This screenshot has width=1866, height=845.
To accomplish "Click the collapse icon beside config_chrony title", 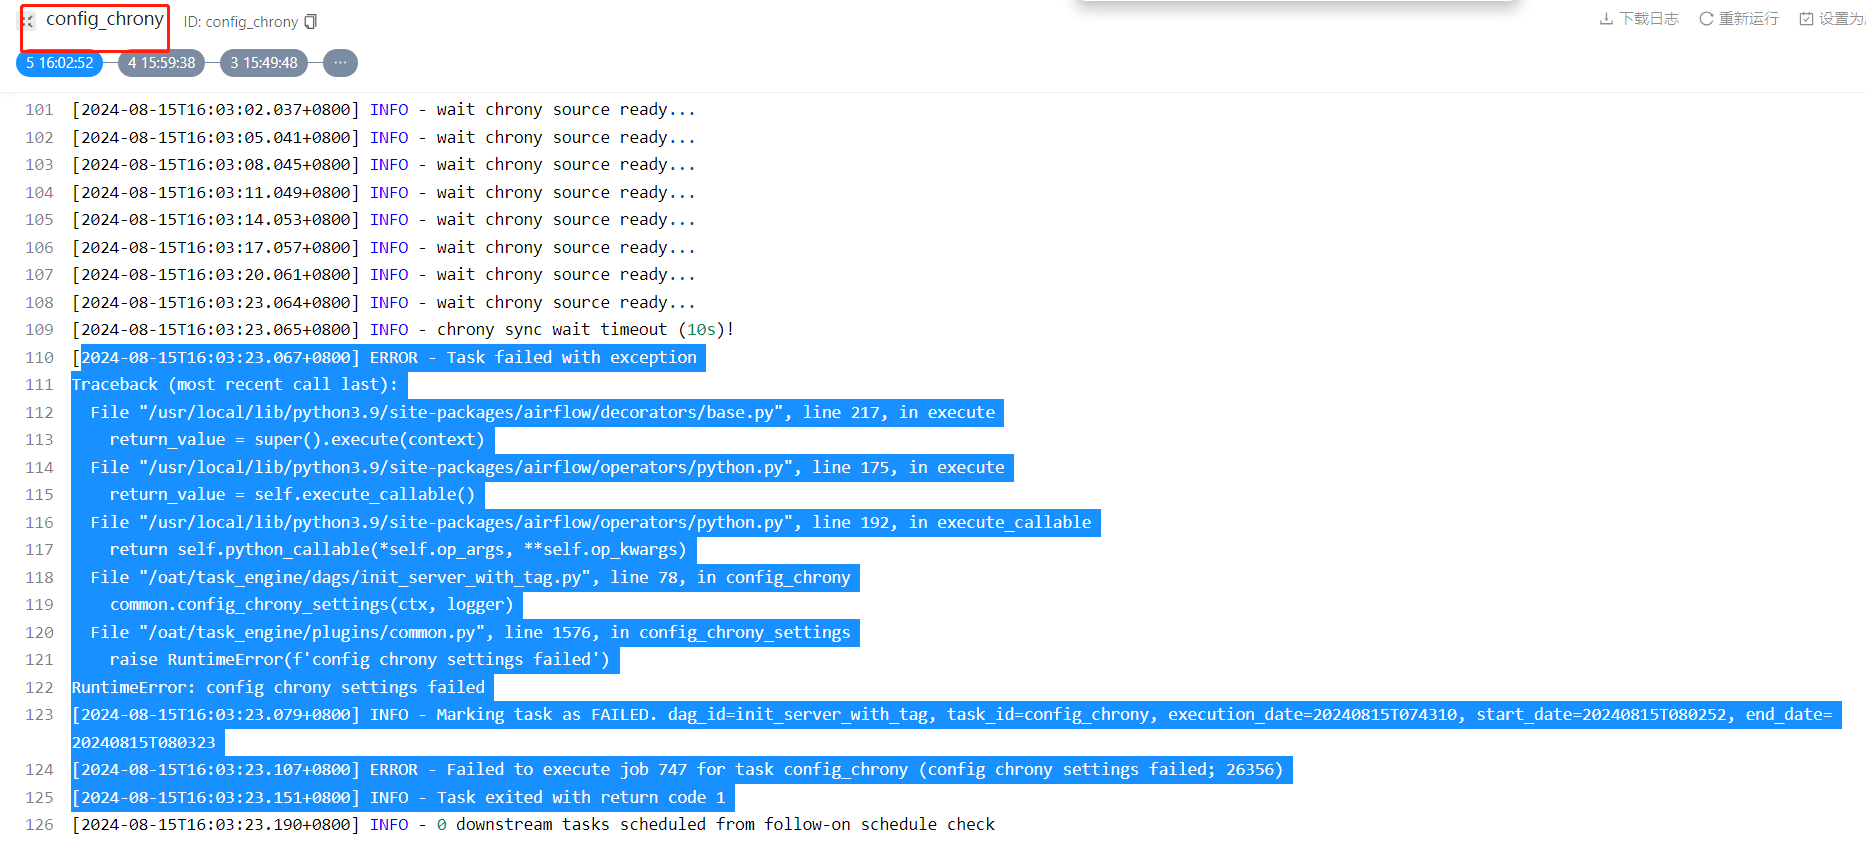I will coord(28,20).
